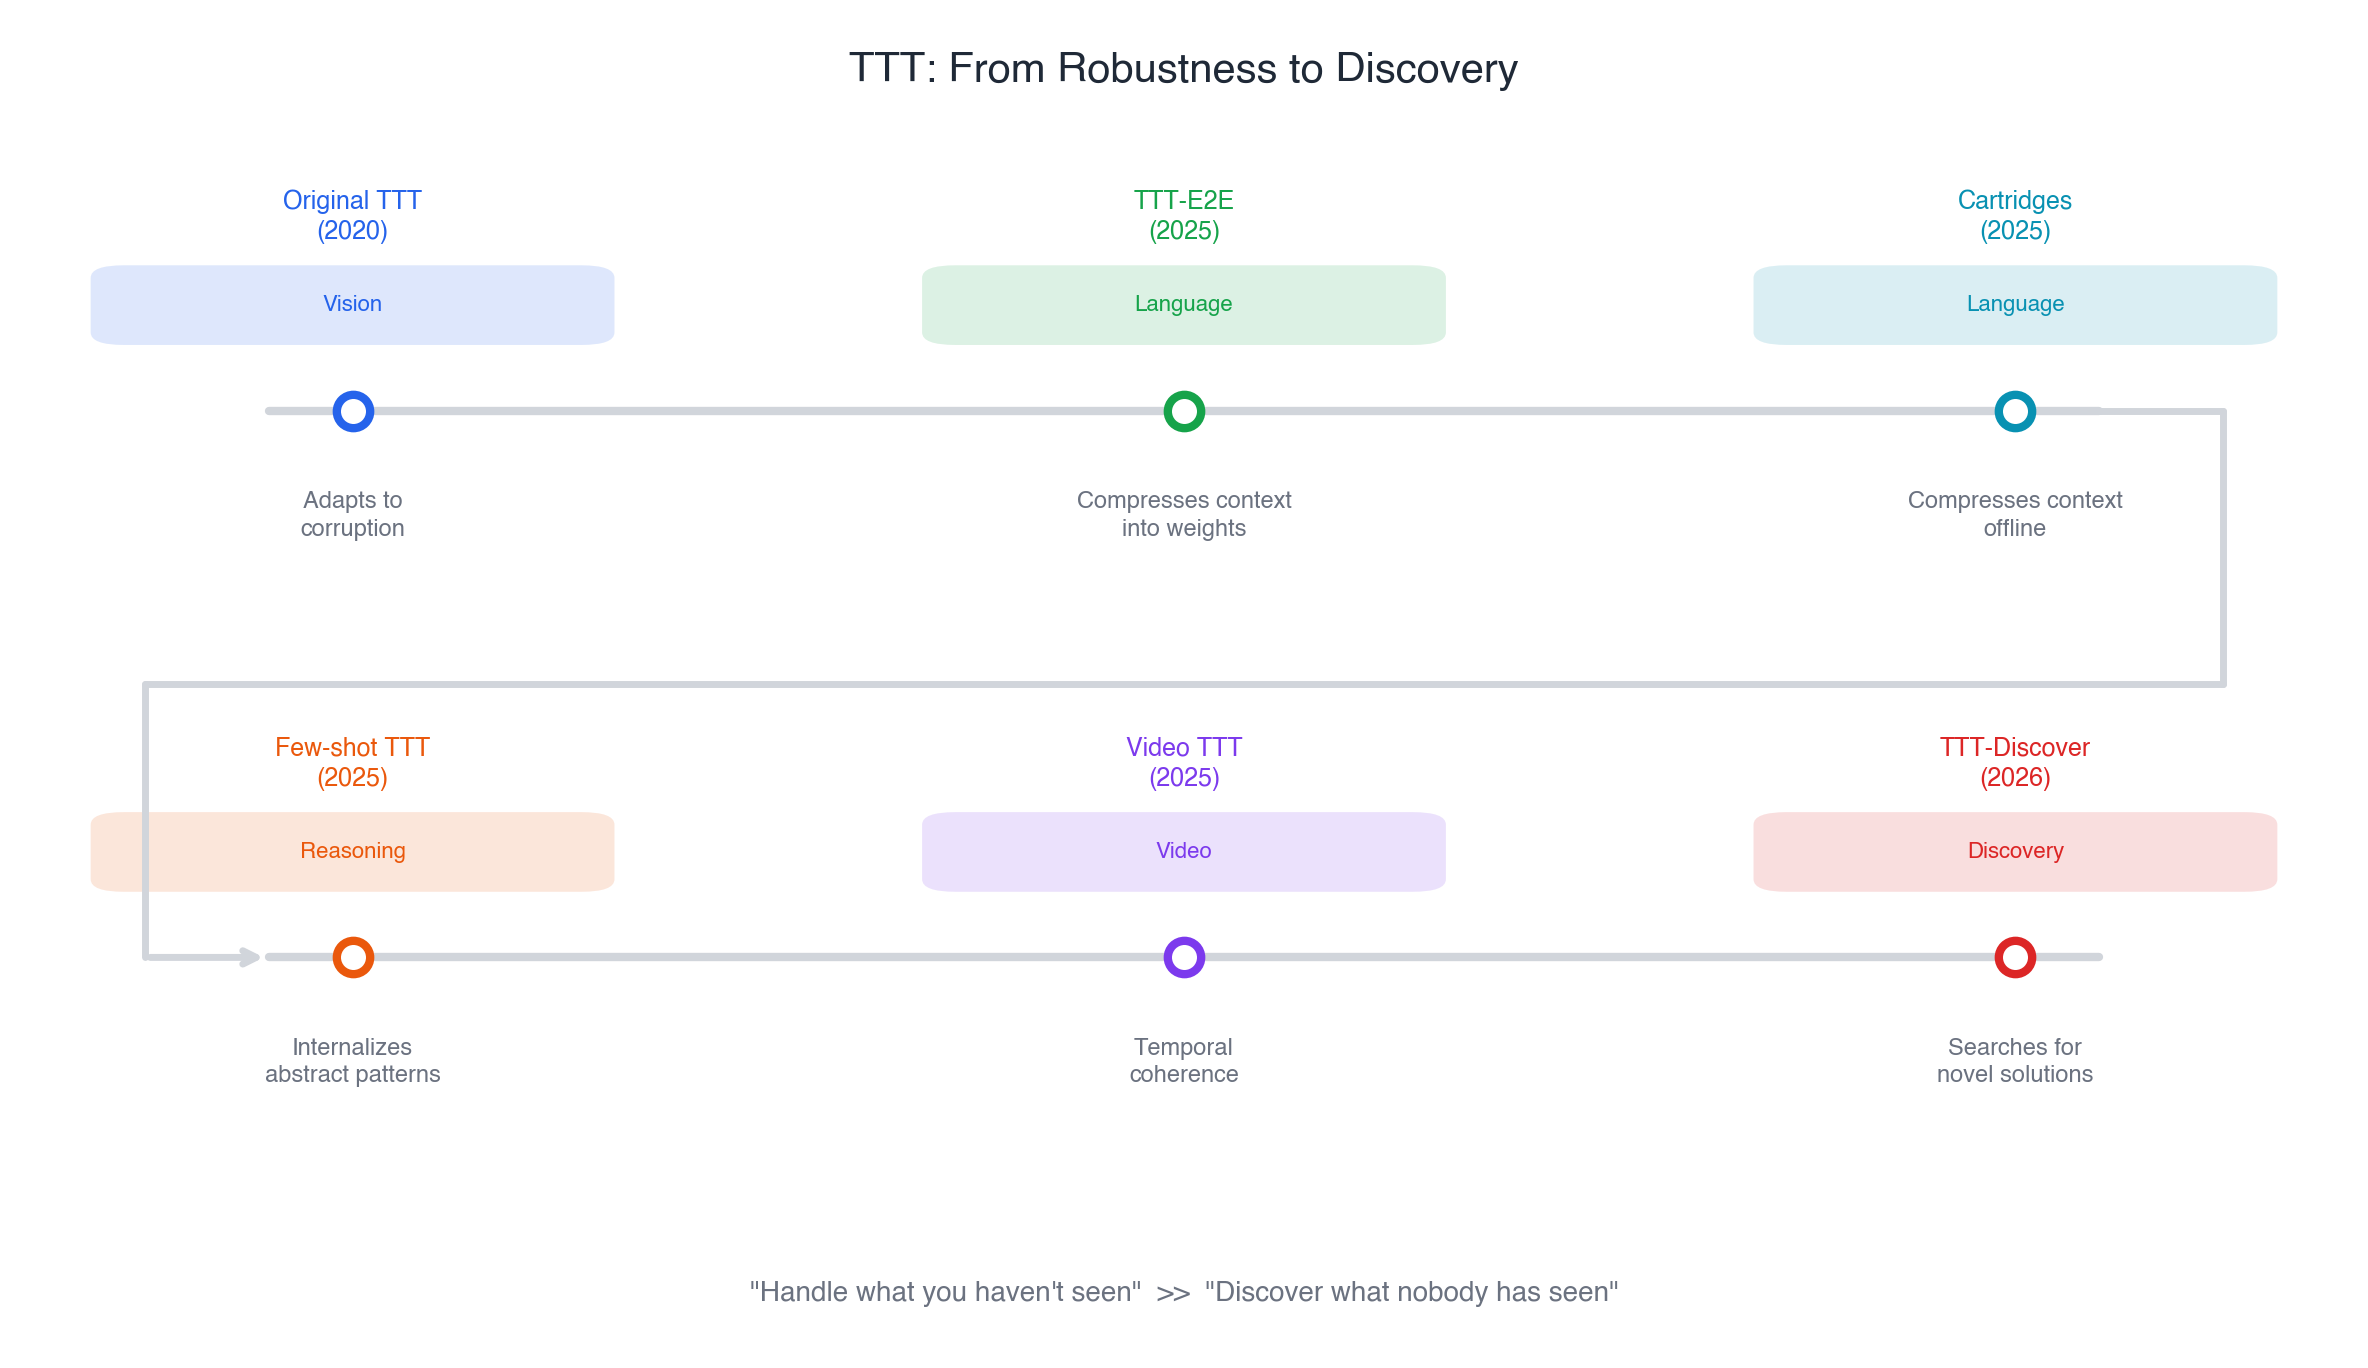Screen dimensions: 2368x1368
Task: Select the green Language category box
Action: click(x=1183, y=304)
